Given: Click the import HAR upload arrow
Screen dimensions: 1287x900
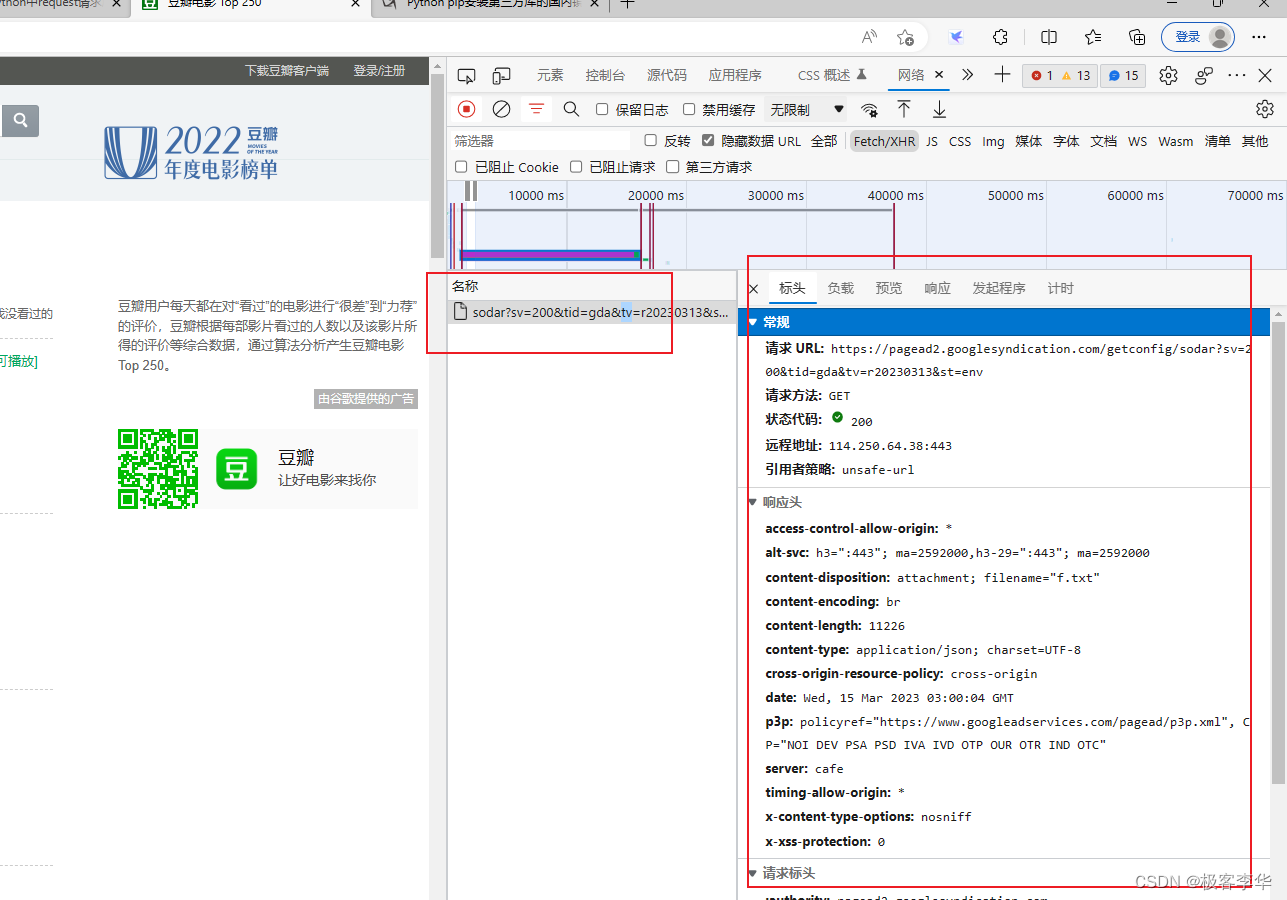Looking at the screenshot, I should tap(904, 109).
